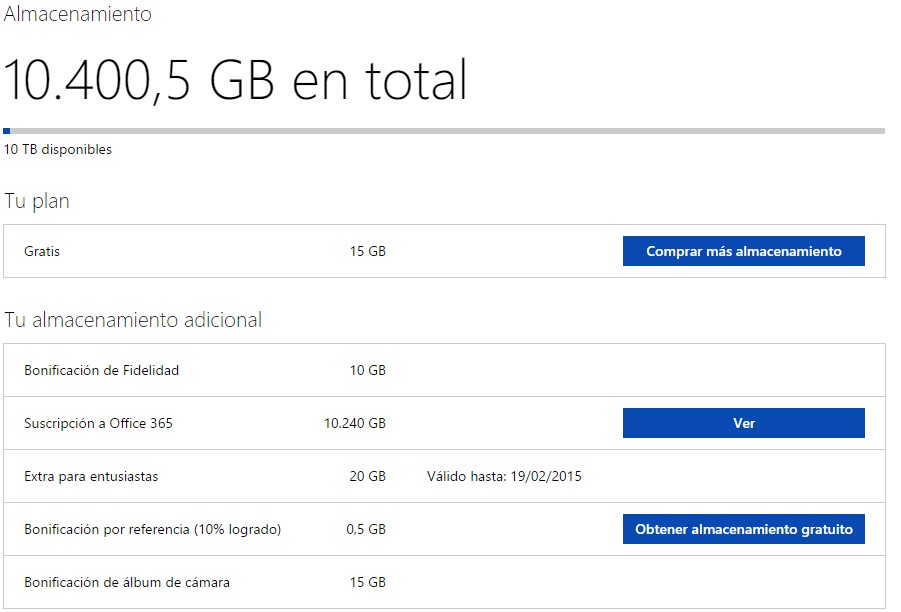This screenshot has width=901, height=612.
Task: Select the Gratis plan row label
Action: coord(42,252)
